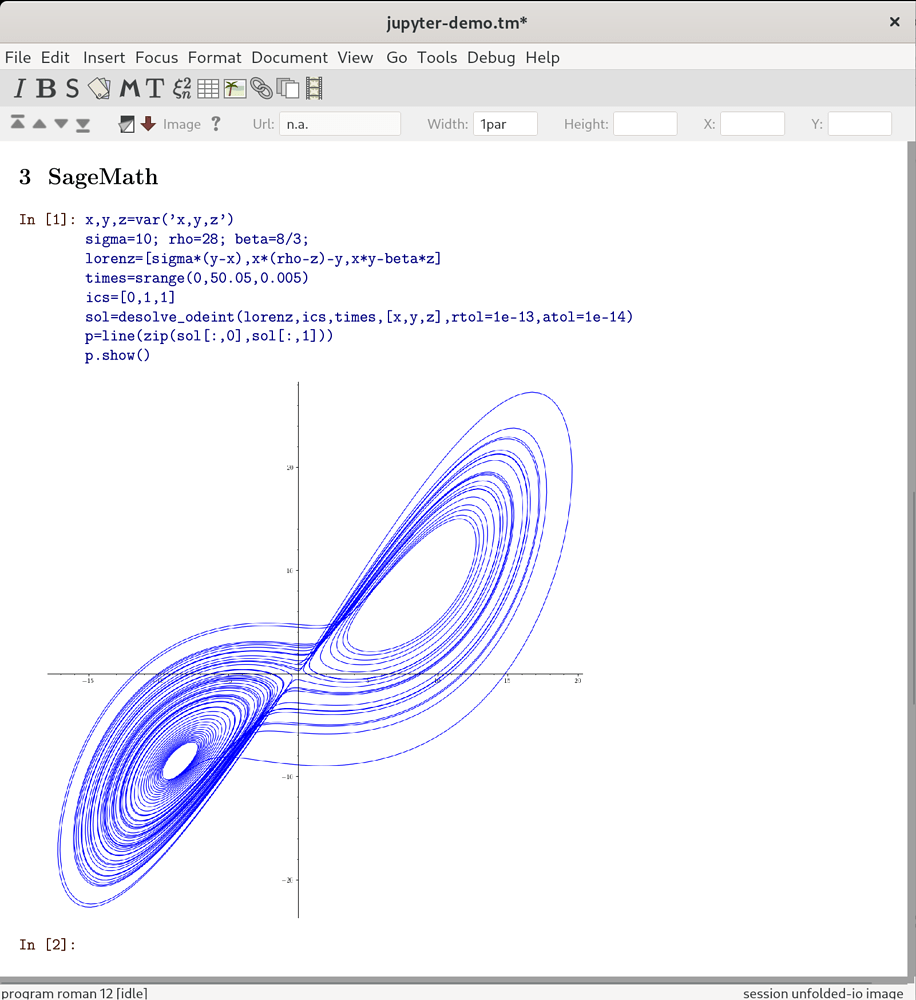Screen dimensions: 916x1000
Task: Click the T text-mode toolbar icon
Action: pyautogui.click(x=155, y=89)
